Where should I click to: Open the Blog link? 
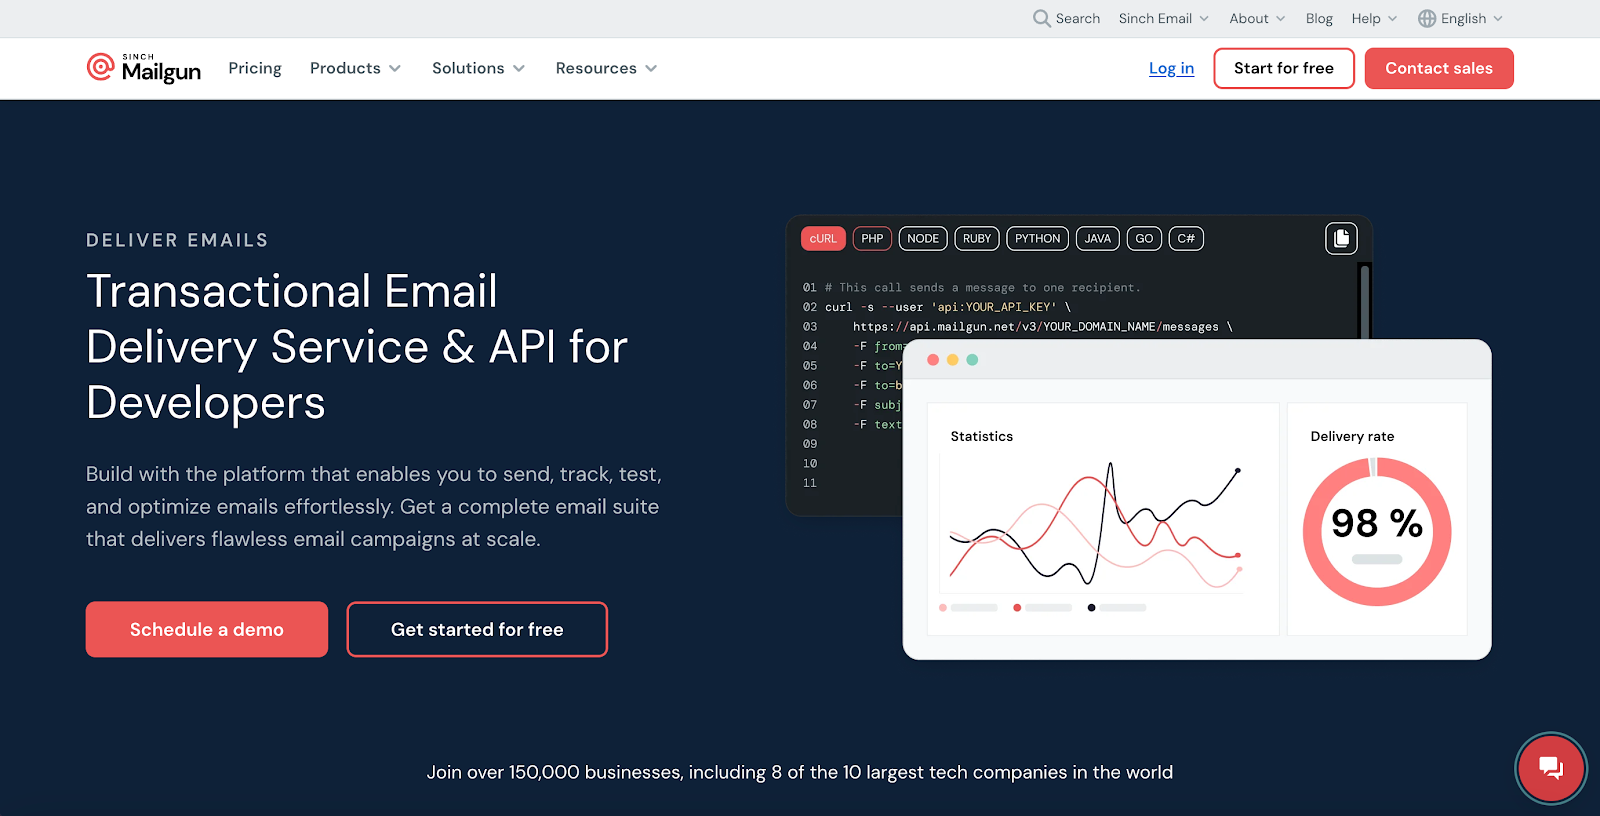coord(1319,18)
